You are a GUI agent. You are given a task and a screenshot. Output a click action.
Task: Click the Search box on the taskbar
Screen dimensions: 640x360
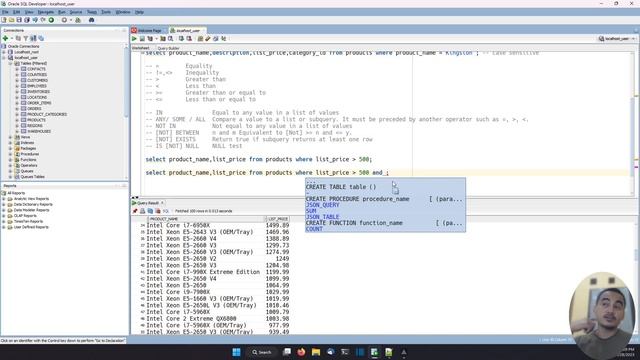pyautogui.click(x=261, y=352)
